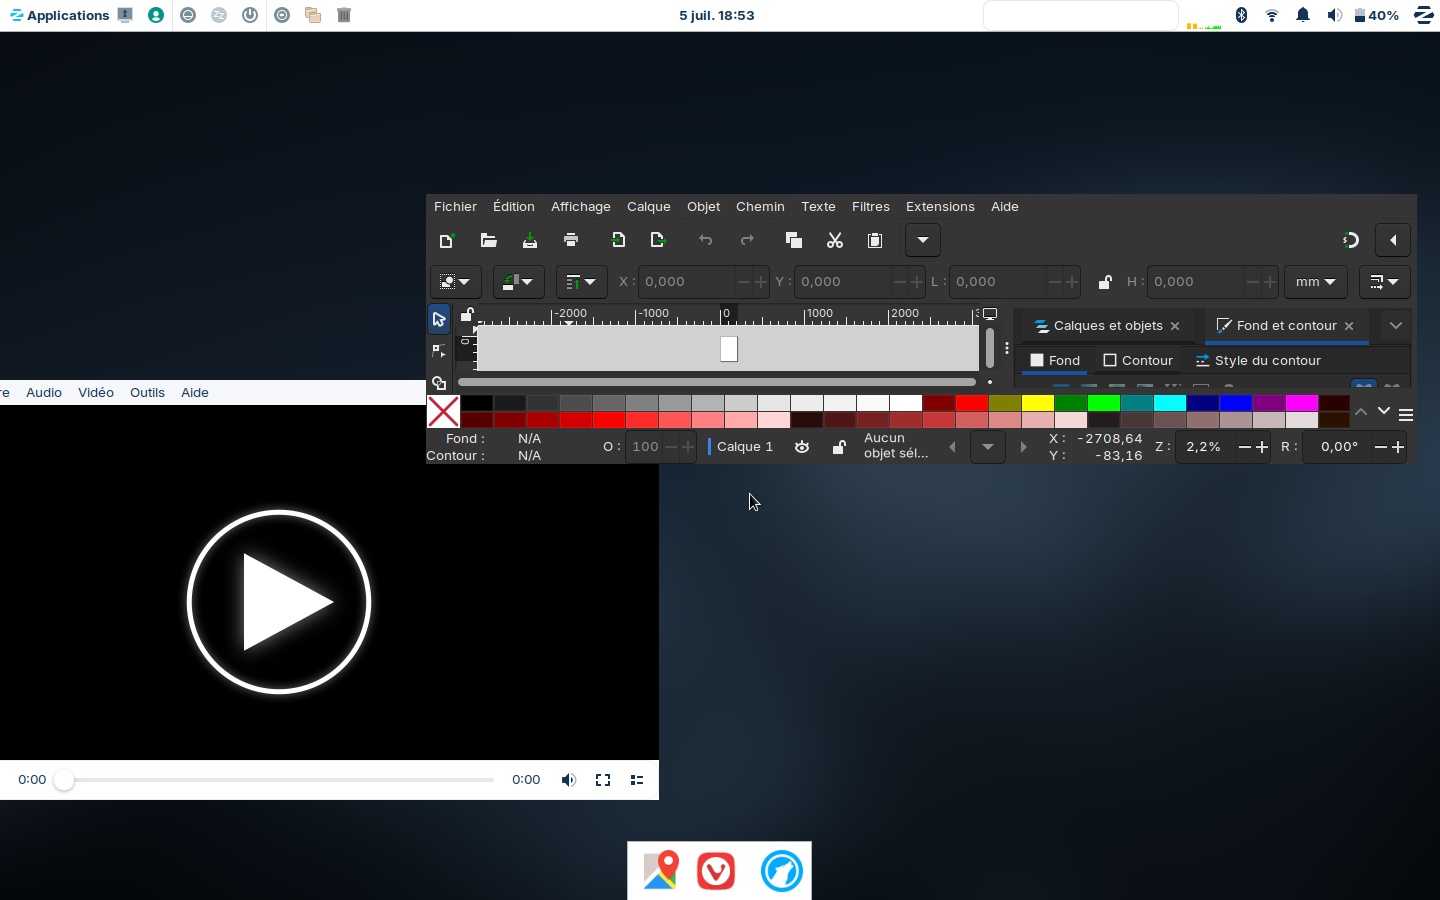Image resolution: width=1440 pixels, height=900 pixels.
Task: Toggle the width-height ratio lock
Action: click(1105, 282)
